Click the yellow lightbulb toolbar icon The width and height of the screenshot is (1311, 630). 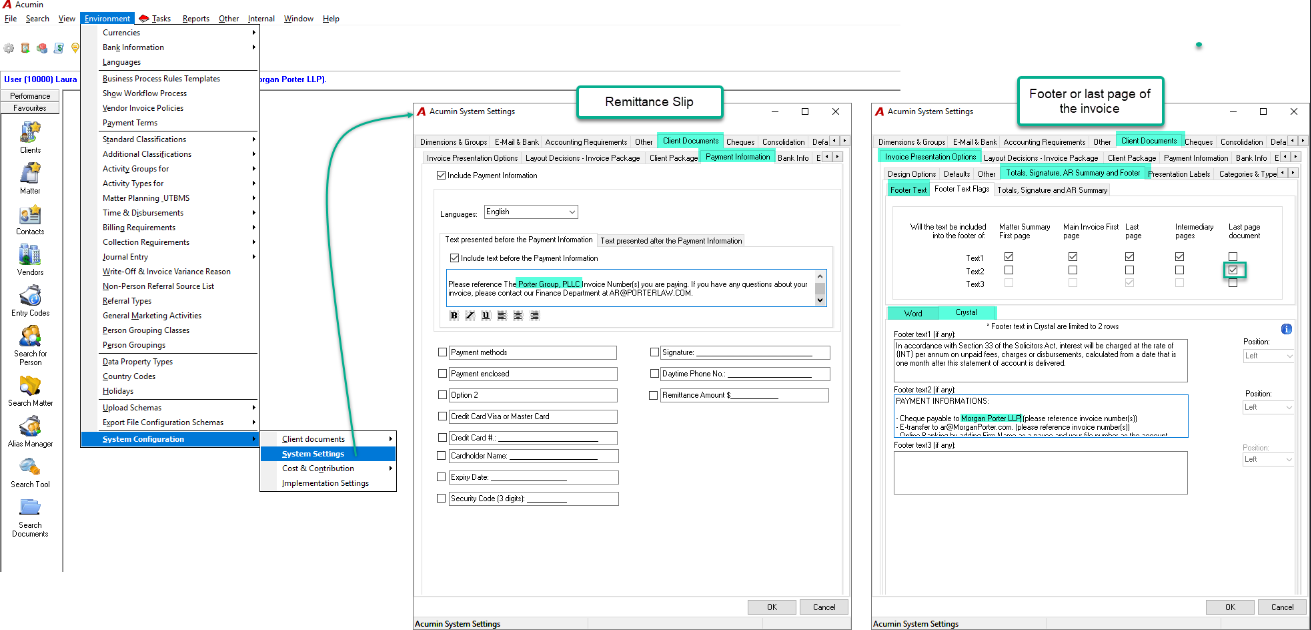[75, 47]
